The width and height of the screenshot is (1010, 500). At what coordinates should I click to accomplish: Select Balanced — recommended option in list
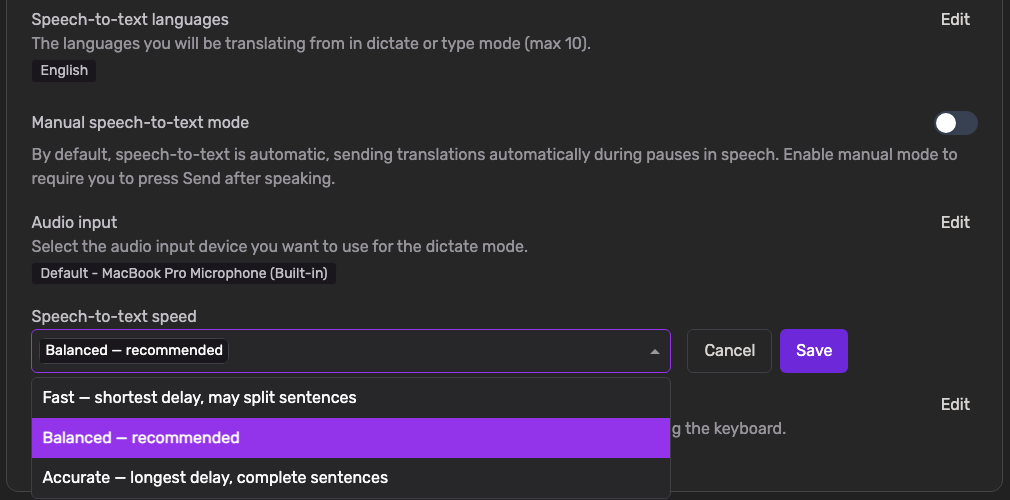pos(351,438)
